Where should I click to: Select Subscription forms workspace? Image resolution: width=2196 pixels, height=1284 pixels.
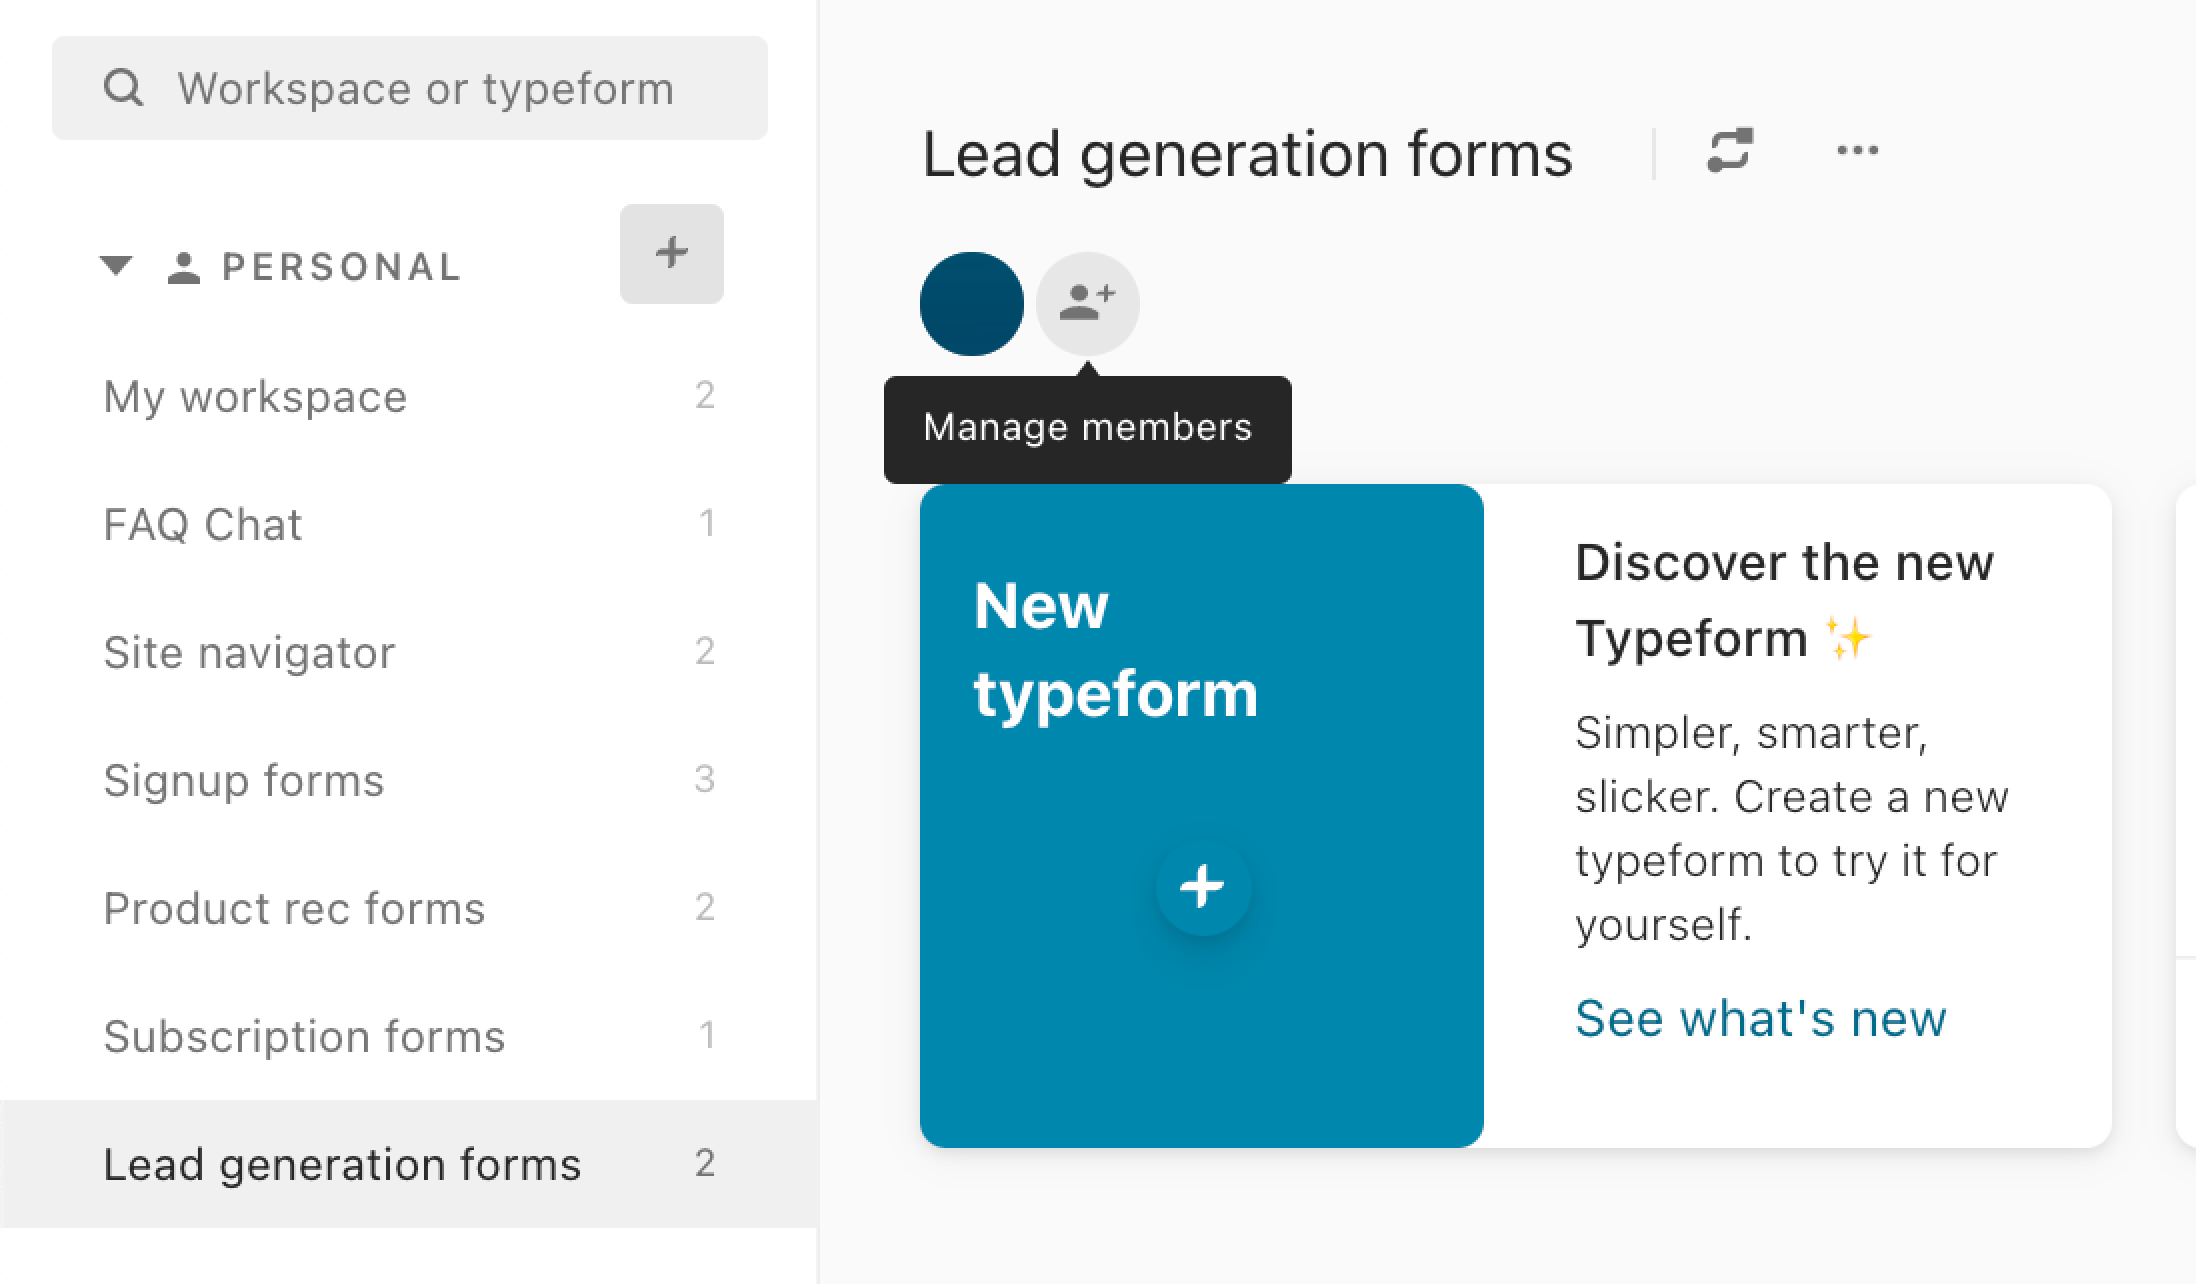pyautogui.click(x=409, y=1036)
